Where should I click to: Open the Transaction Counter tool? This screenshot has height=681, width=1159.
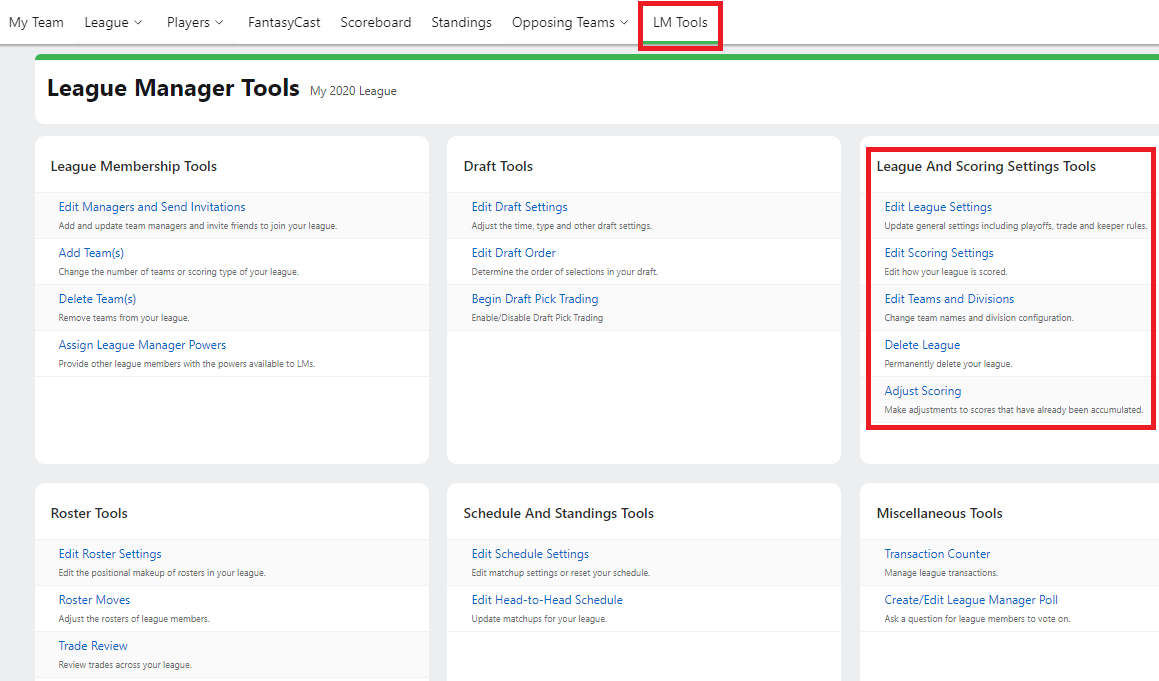937,554
